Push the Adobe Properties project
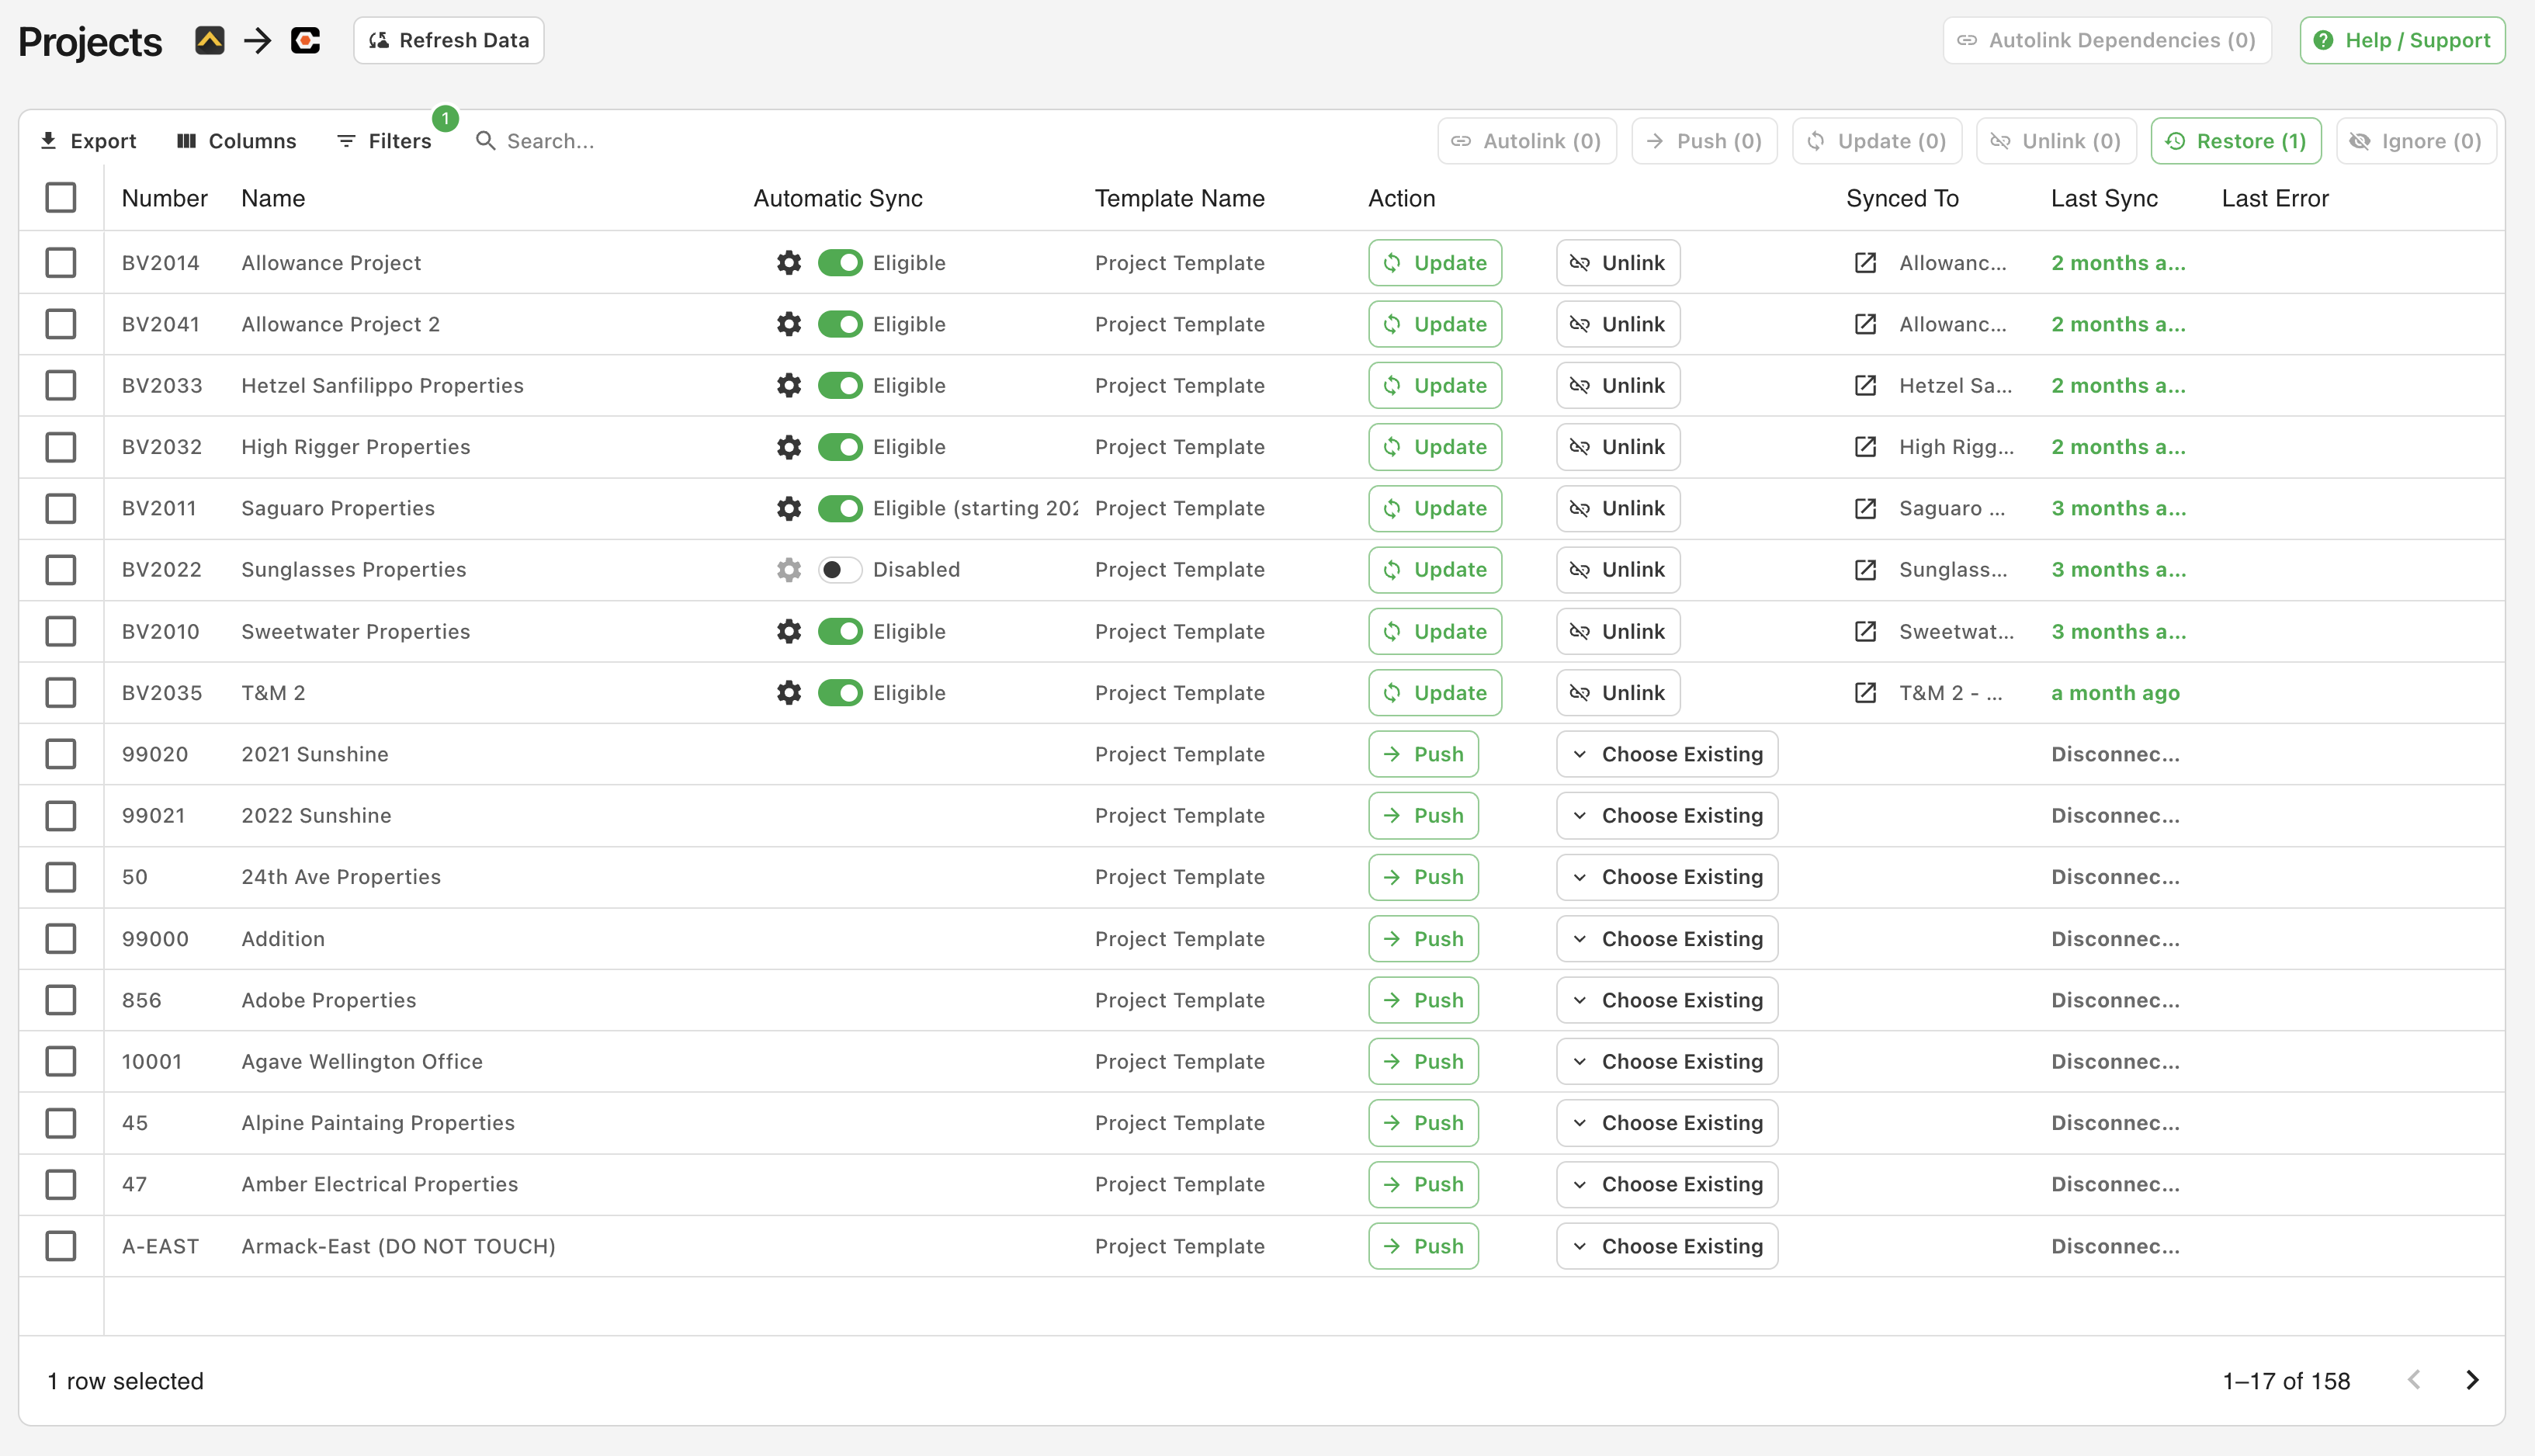The height and width of the screenshot is (1456, 2535). [x=1423, y=1000]
